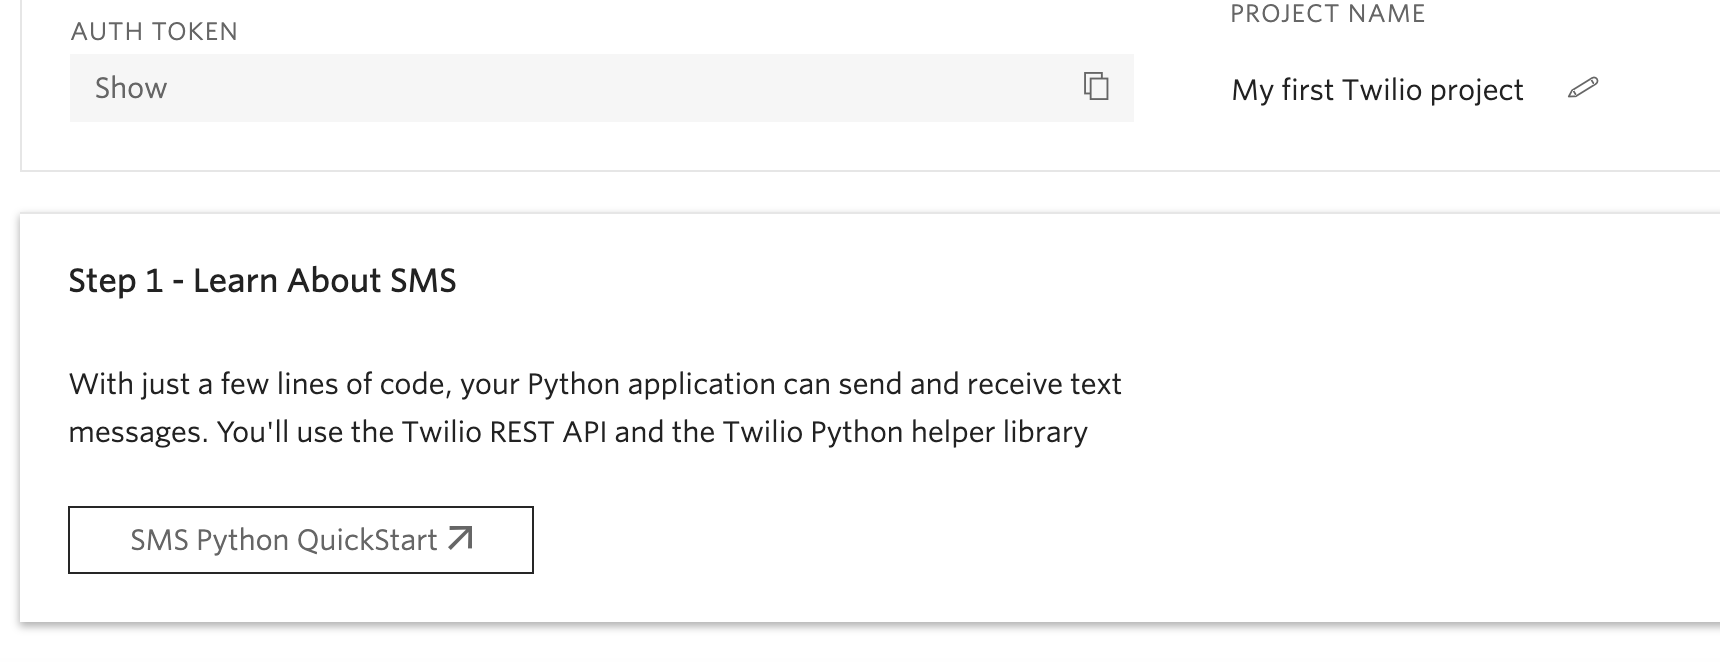Click the AUTH TOKEN label
The width and height of the screenshot is (1720, 662).
tap(154, 31)
